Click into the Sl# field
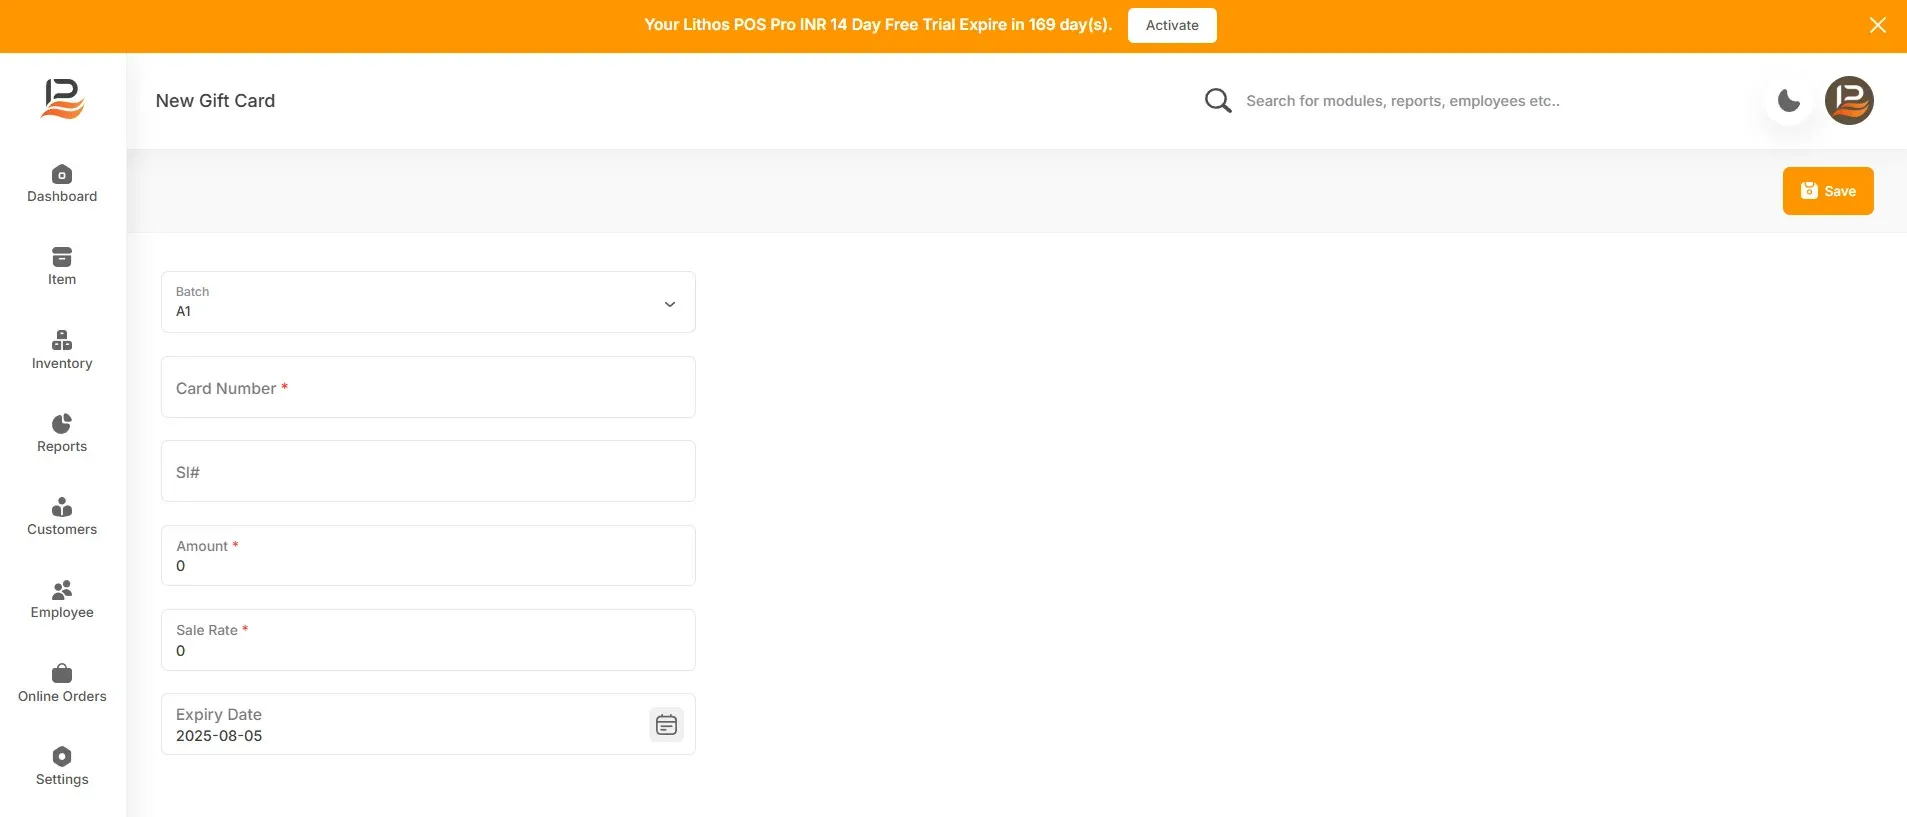 pyautogui.click(x=428, y=471)
